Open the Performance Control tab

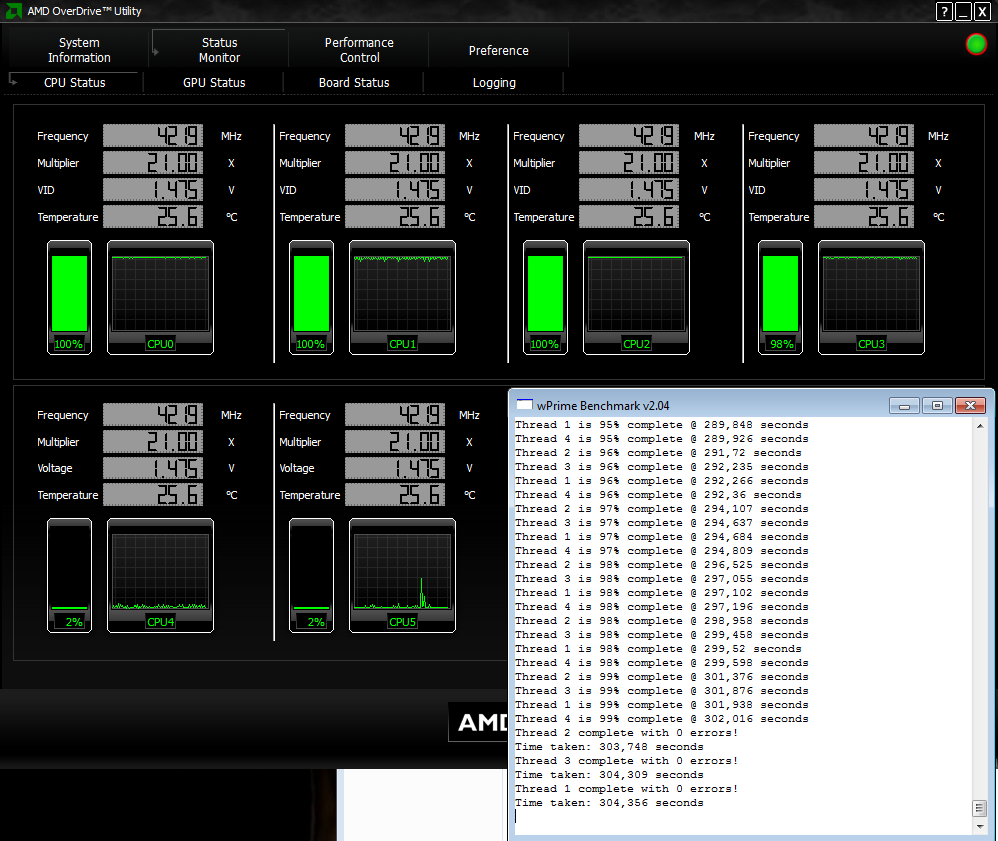pyautogui.click(x=359, y=50)
